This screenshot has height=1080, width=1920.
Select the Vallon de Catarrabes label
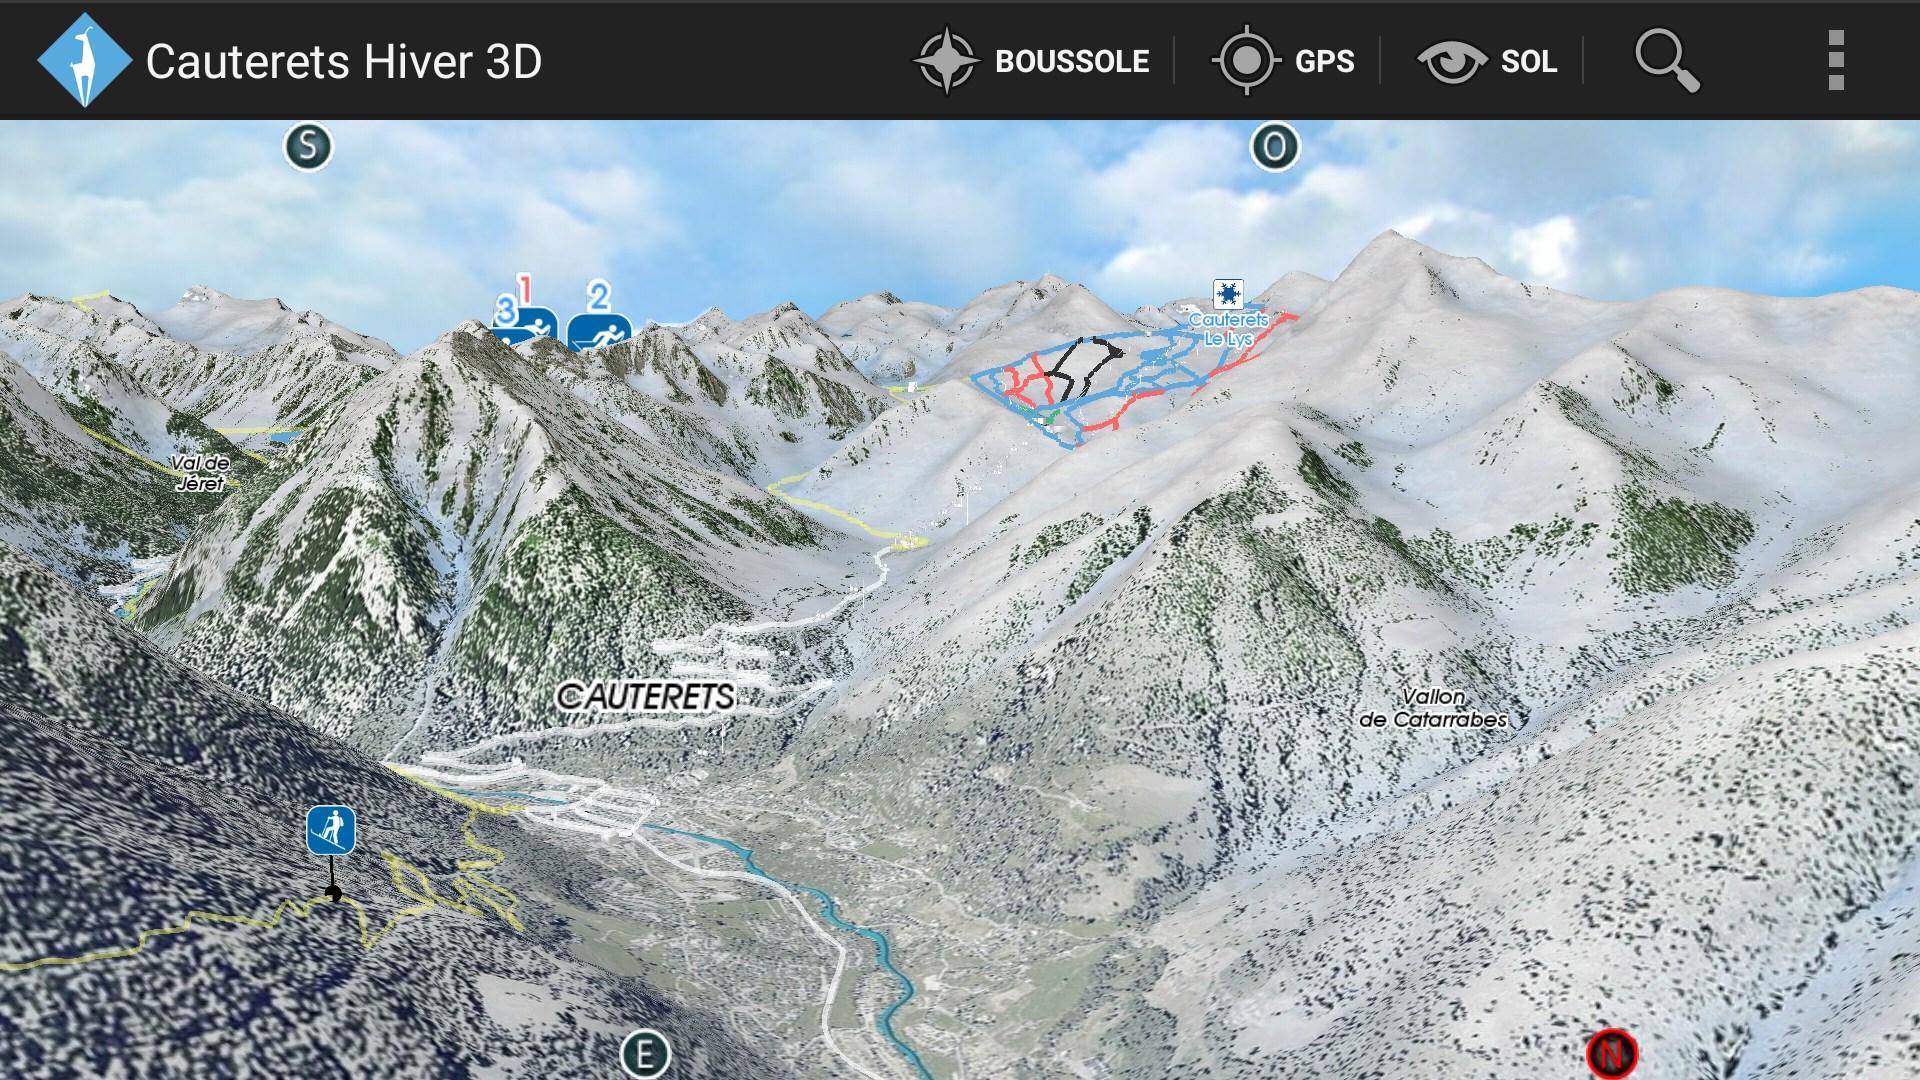click(x=1433, y=707)
